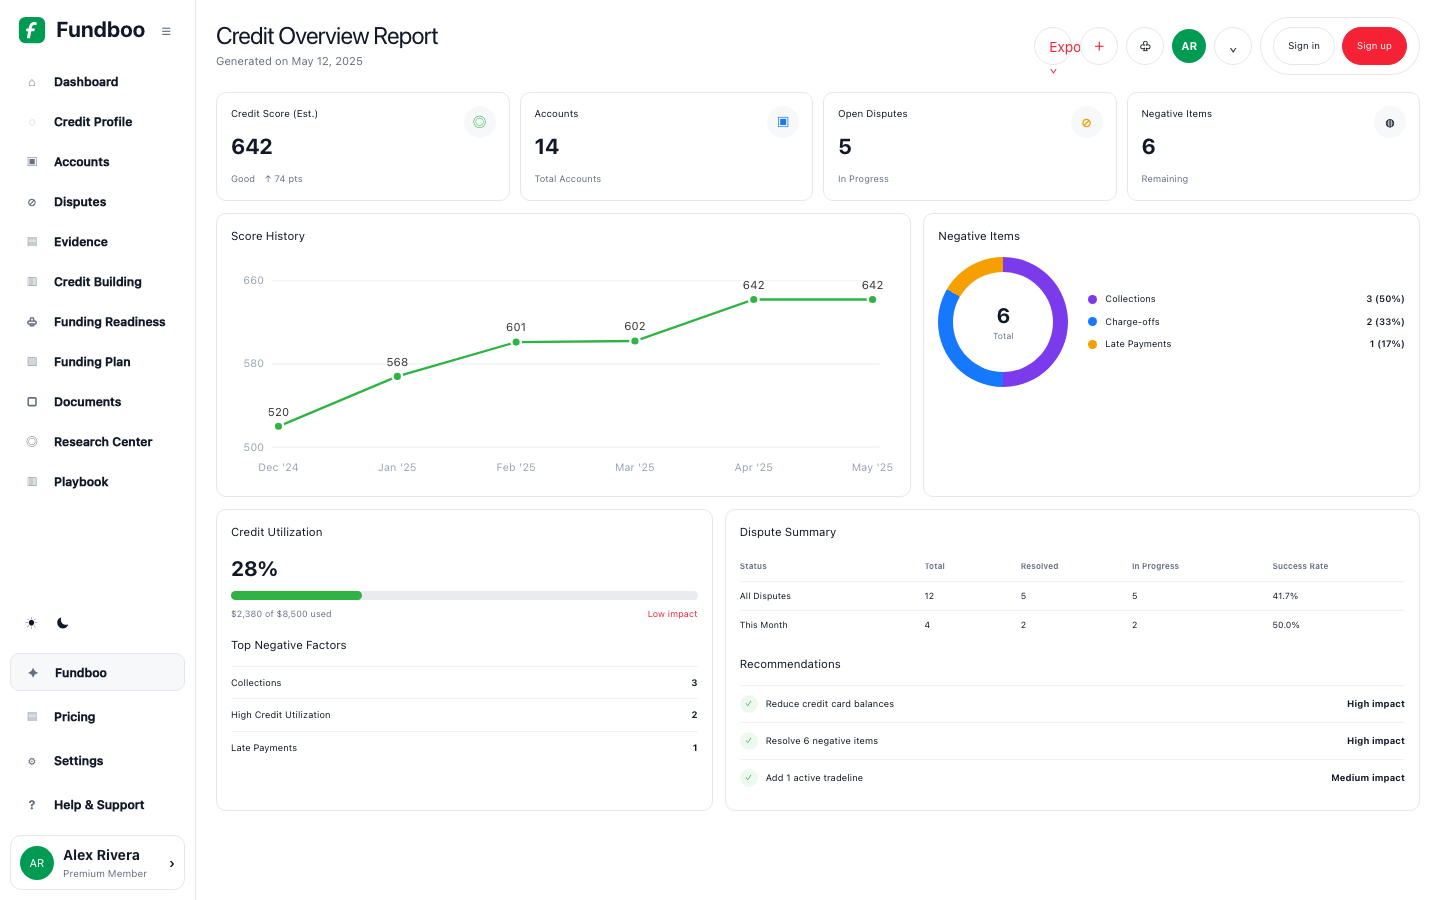Open Pricing page link
The height and width of the screenshot is (900, 1440).
[x=98, y=717]
